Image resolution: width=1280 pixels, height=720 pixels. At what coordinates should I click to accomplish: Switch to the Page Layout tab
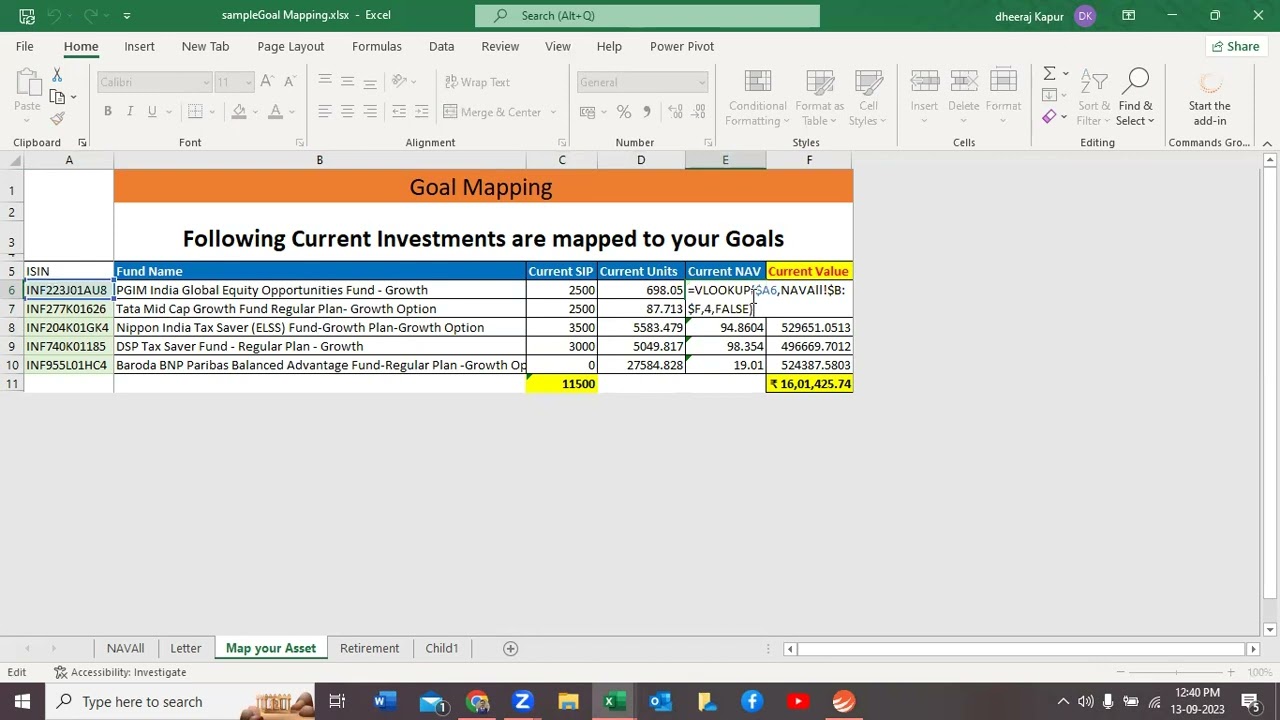click(x=290, y=46)
